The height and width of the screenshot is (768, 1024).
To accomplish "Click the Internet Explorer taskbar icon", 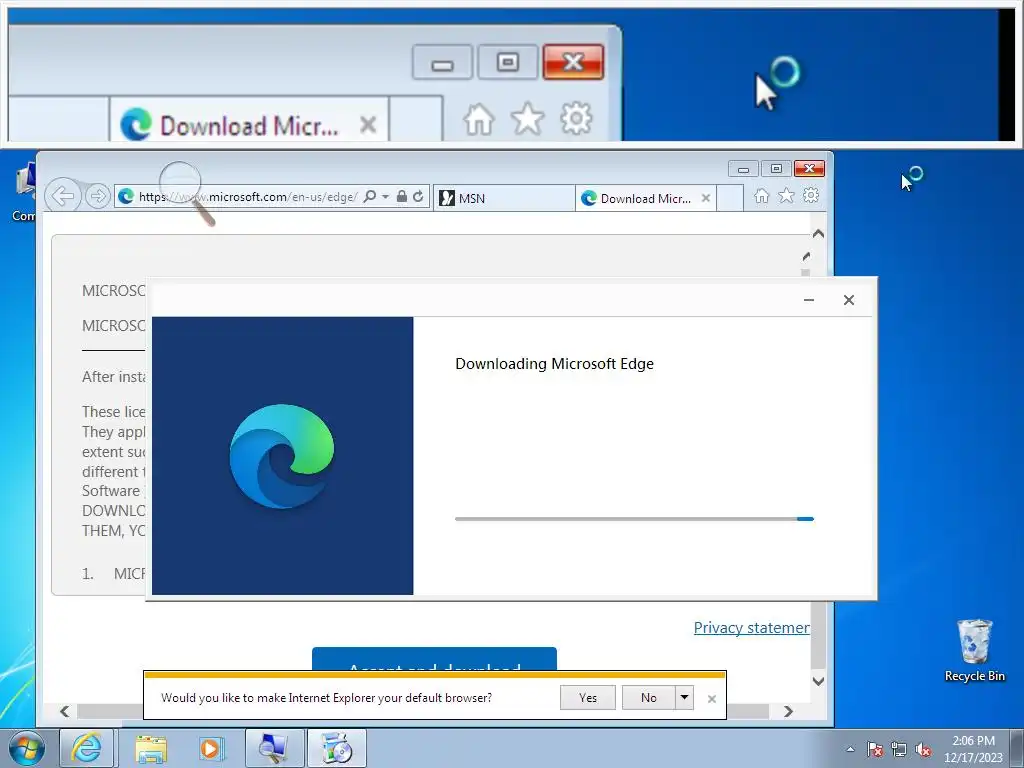I will pyautogui.click(x=87, y=748).
